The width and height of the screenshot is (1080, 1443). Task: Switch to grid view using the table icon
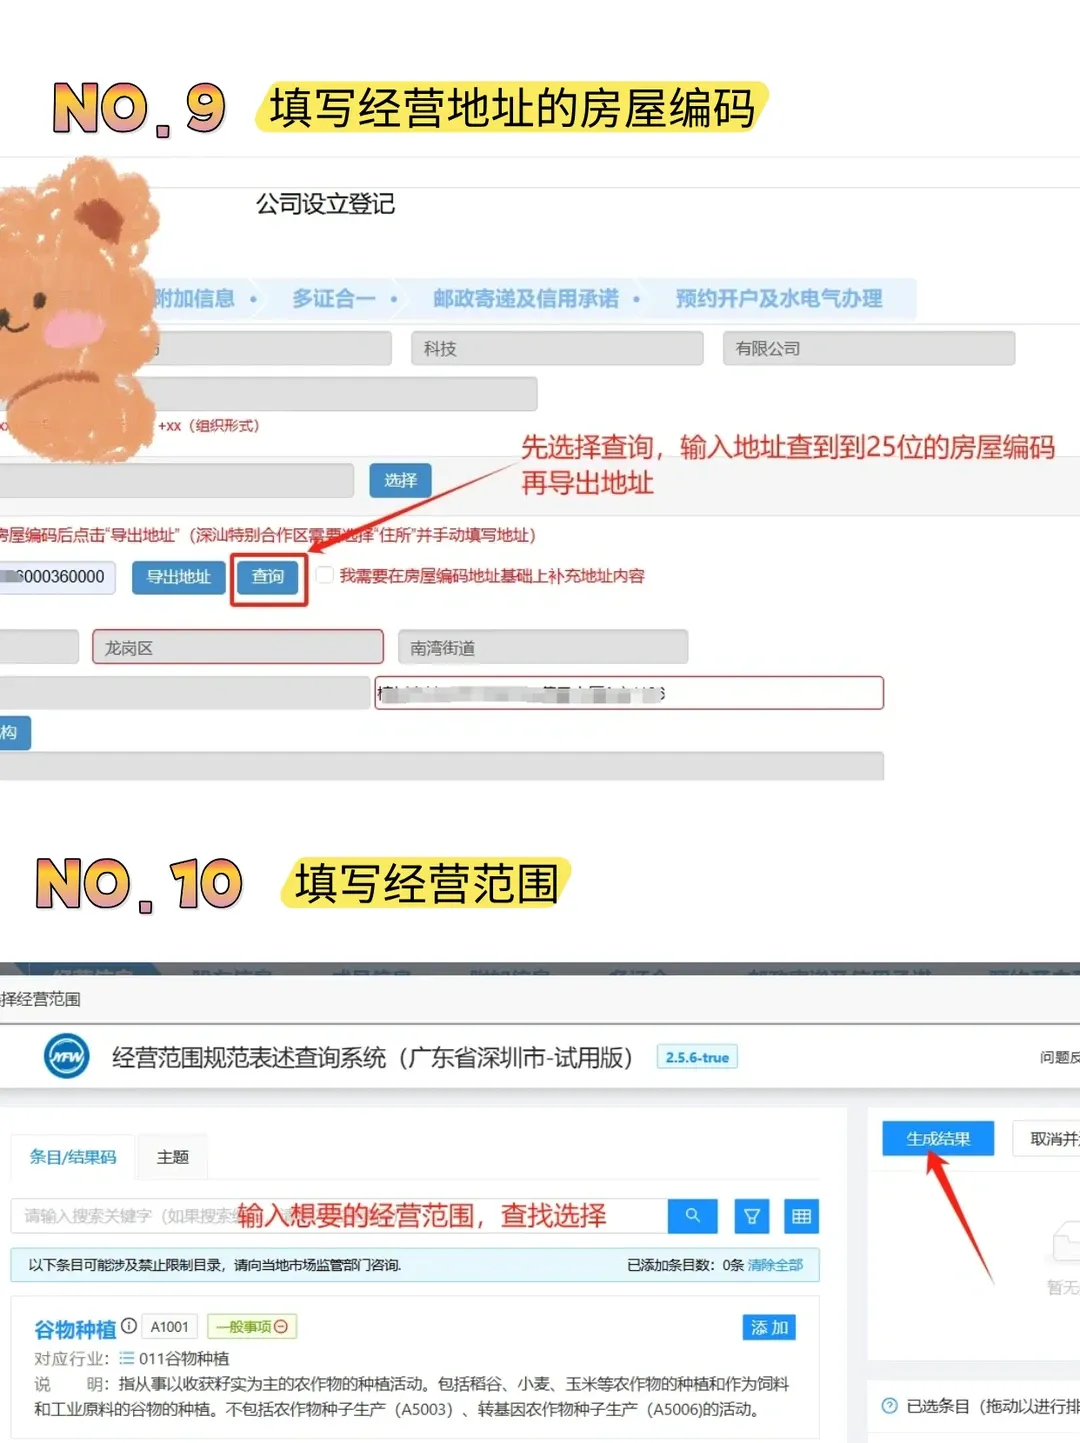801,1216
